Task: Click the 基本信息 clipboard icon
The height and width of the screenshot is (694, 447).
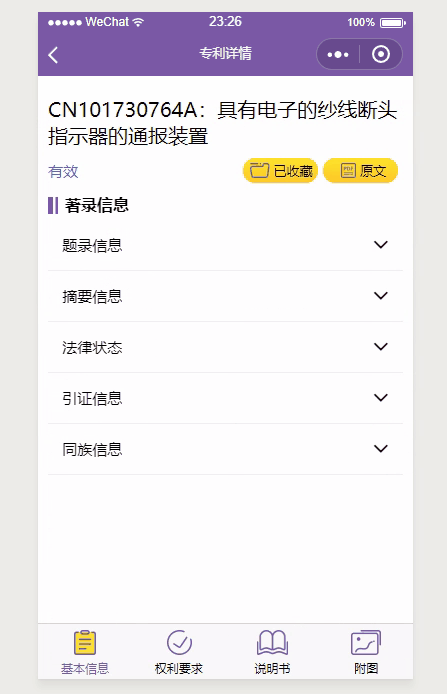Action: [x=85, y=642]
